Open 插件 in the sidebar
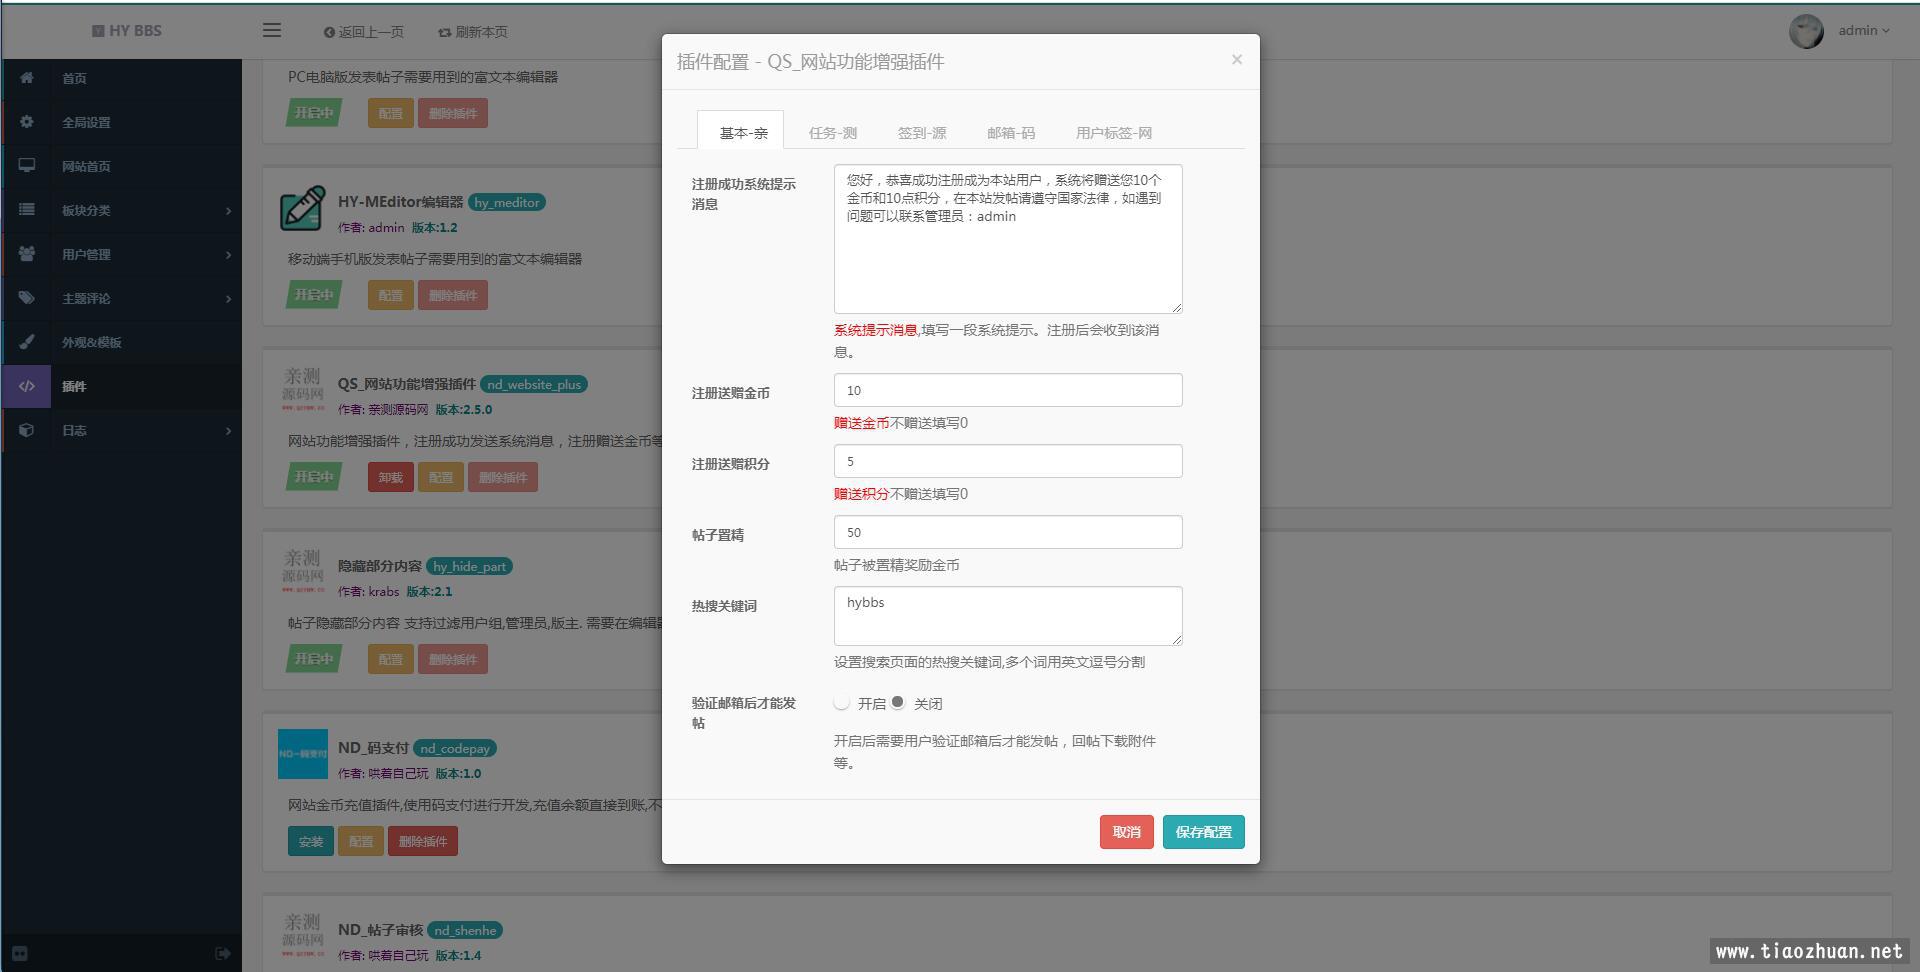 tap(74, 386)
